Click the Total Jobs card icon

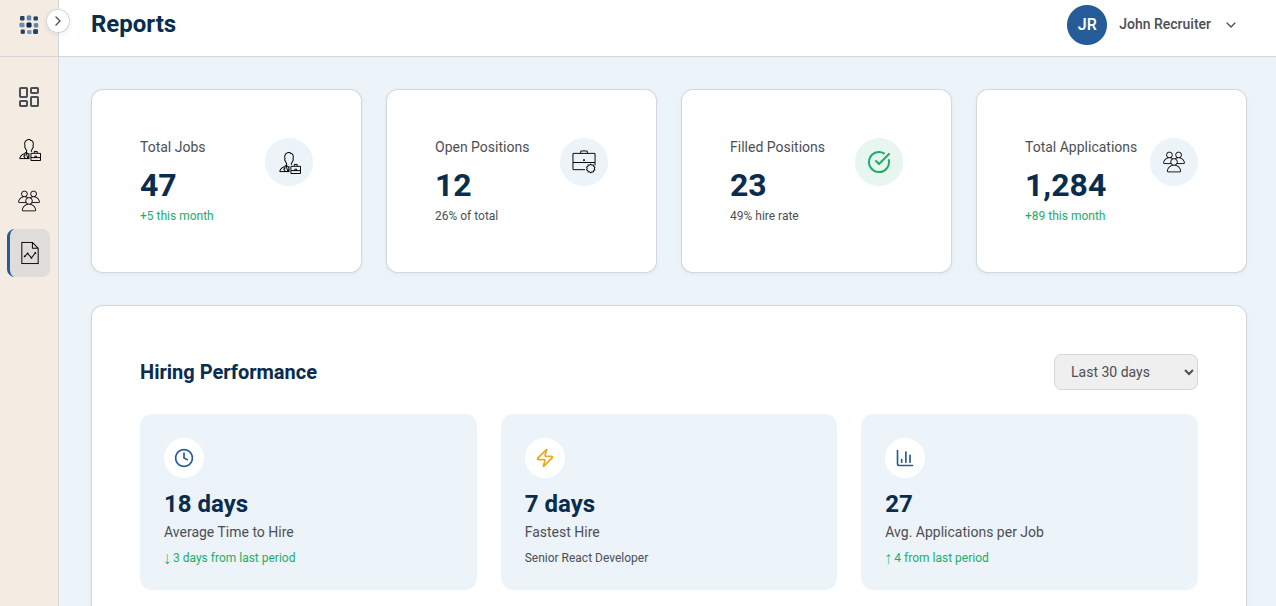coord(289,162)
